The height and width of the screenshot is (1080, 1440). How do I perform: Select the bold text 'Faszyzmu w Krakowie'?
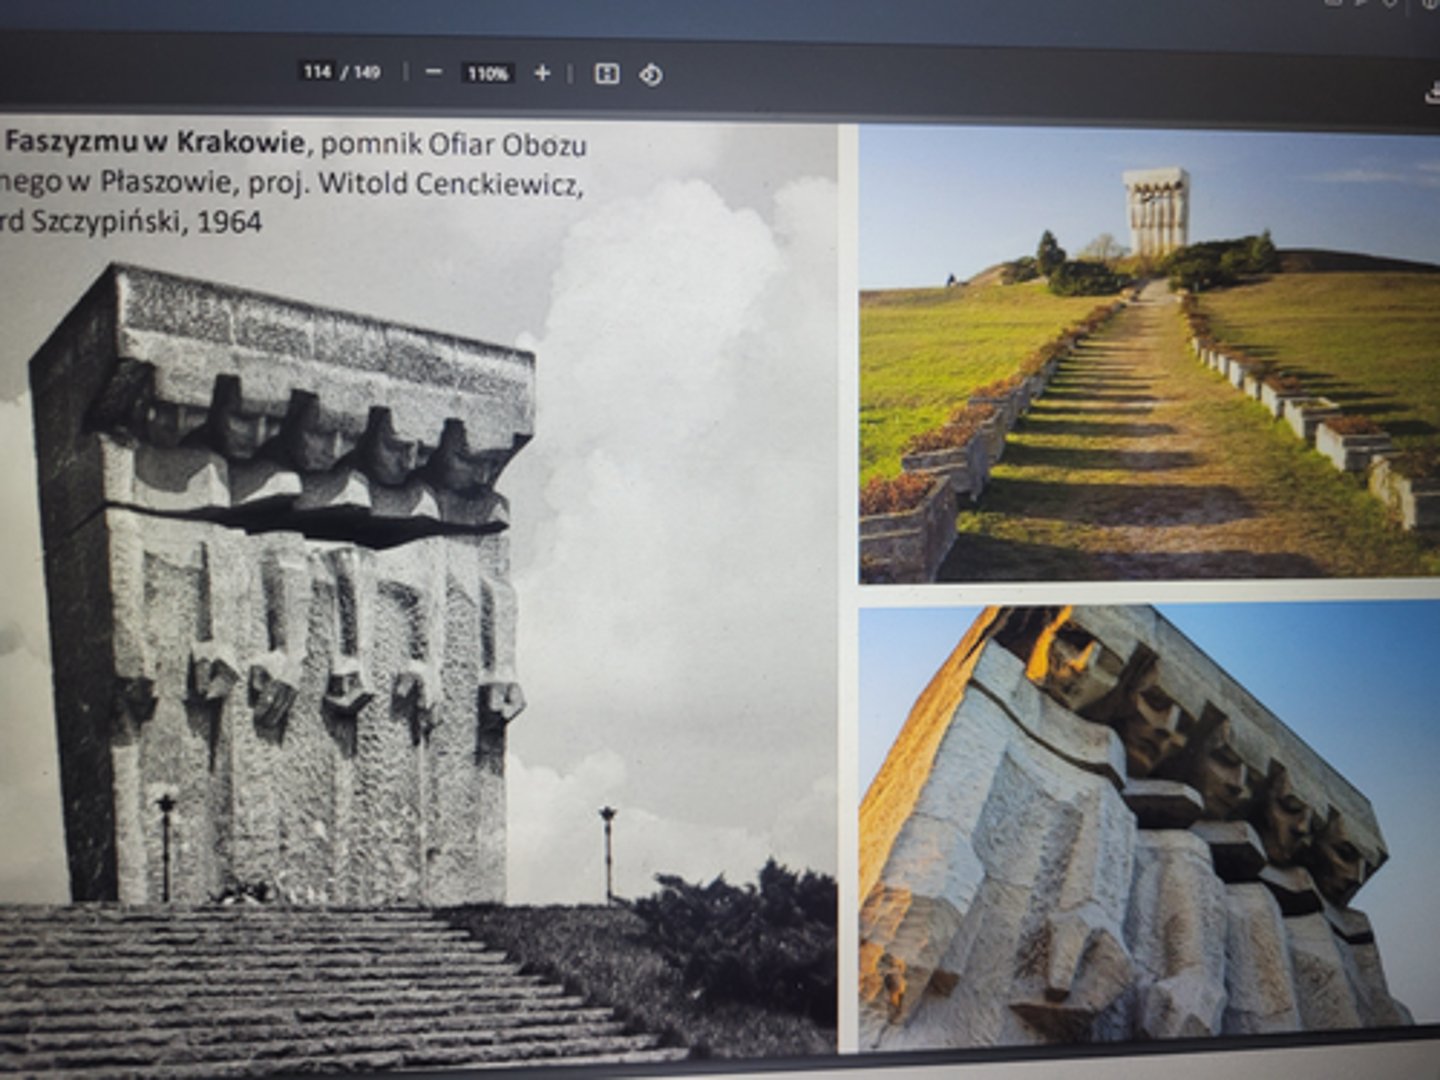click(x=154, y=142)
